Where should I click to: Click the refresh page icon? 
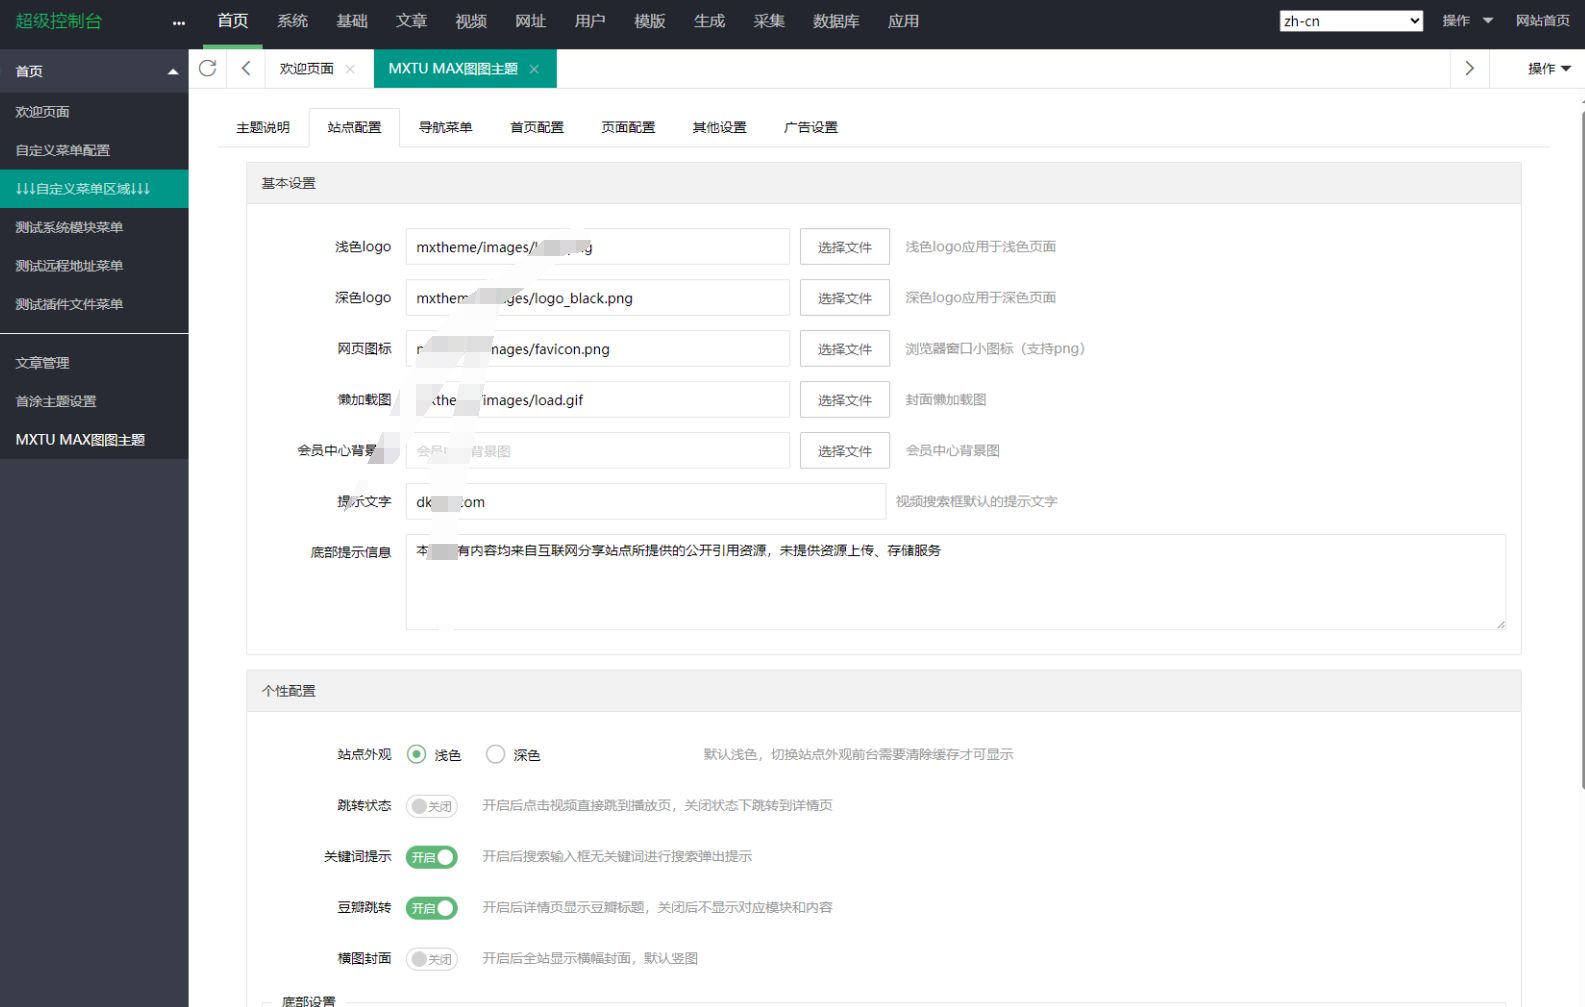pos(208,68)
